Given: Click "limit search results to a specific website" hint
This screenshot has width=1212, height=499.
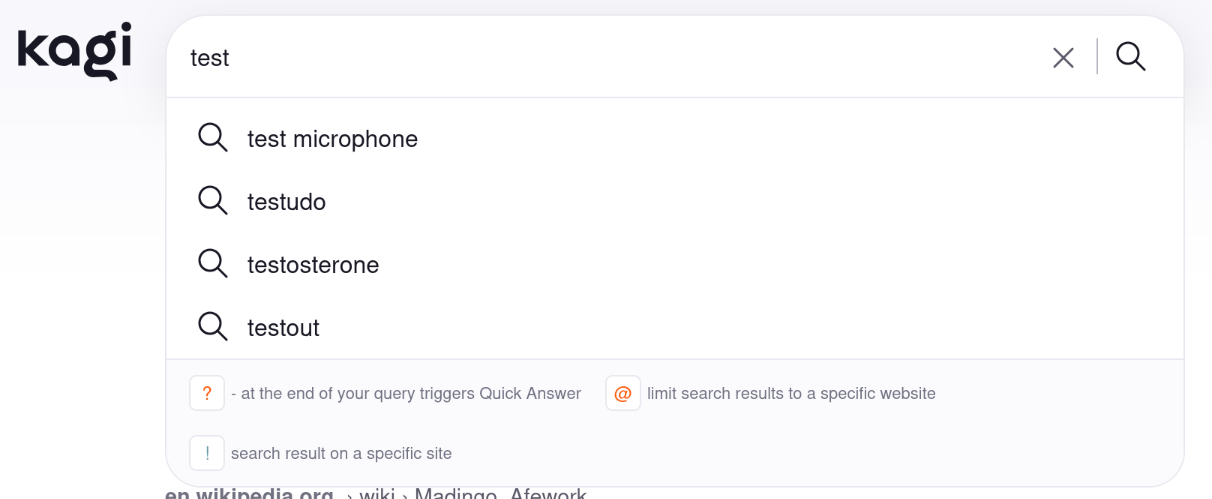Looking at the screenshot, I should 791,394.
